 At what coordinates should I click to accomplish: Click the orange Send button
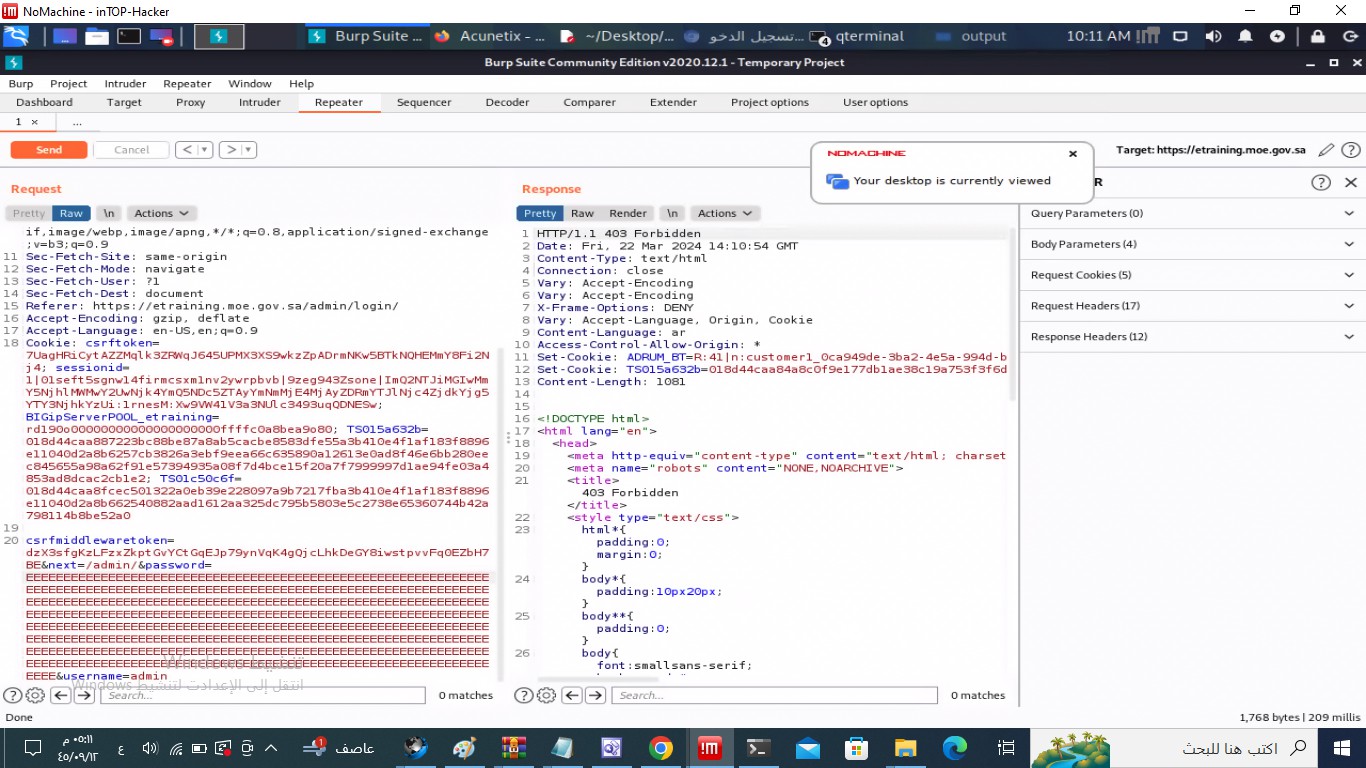pyautogui.click(x=49, y=150)
